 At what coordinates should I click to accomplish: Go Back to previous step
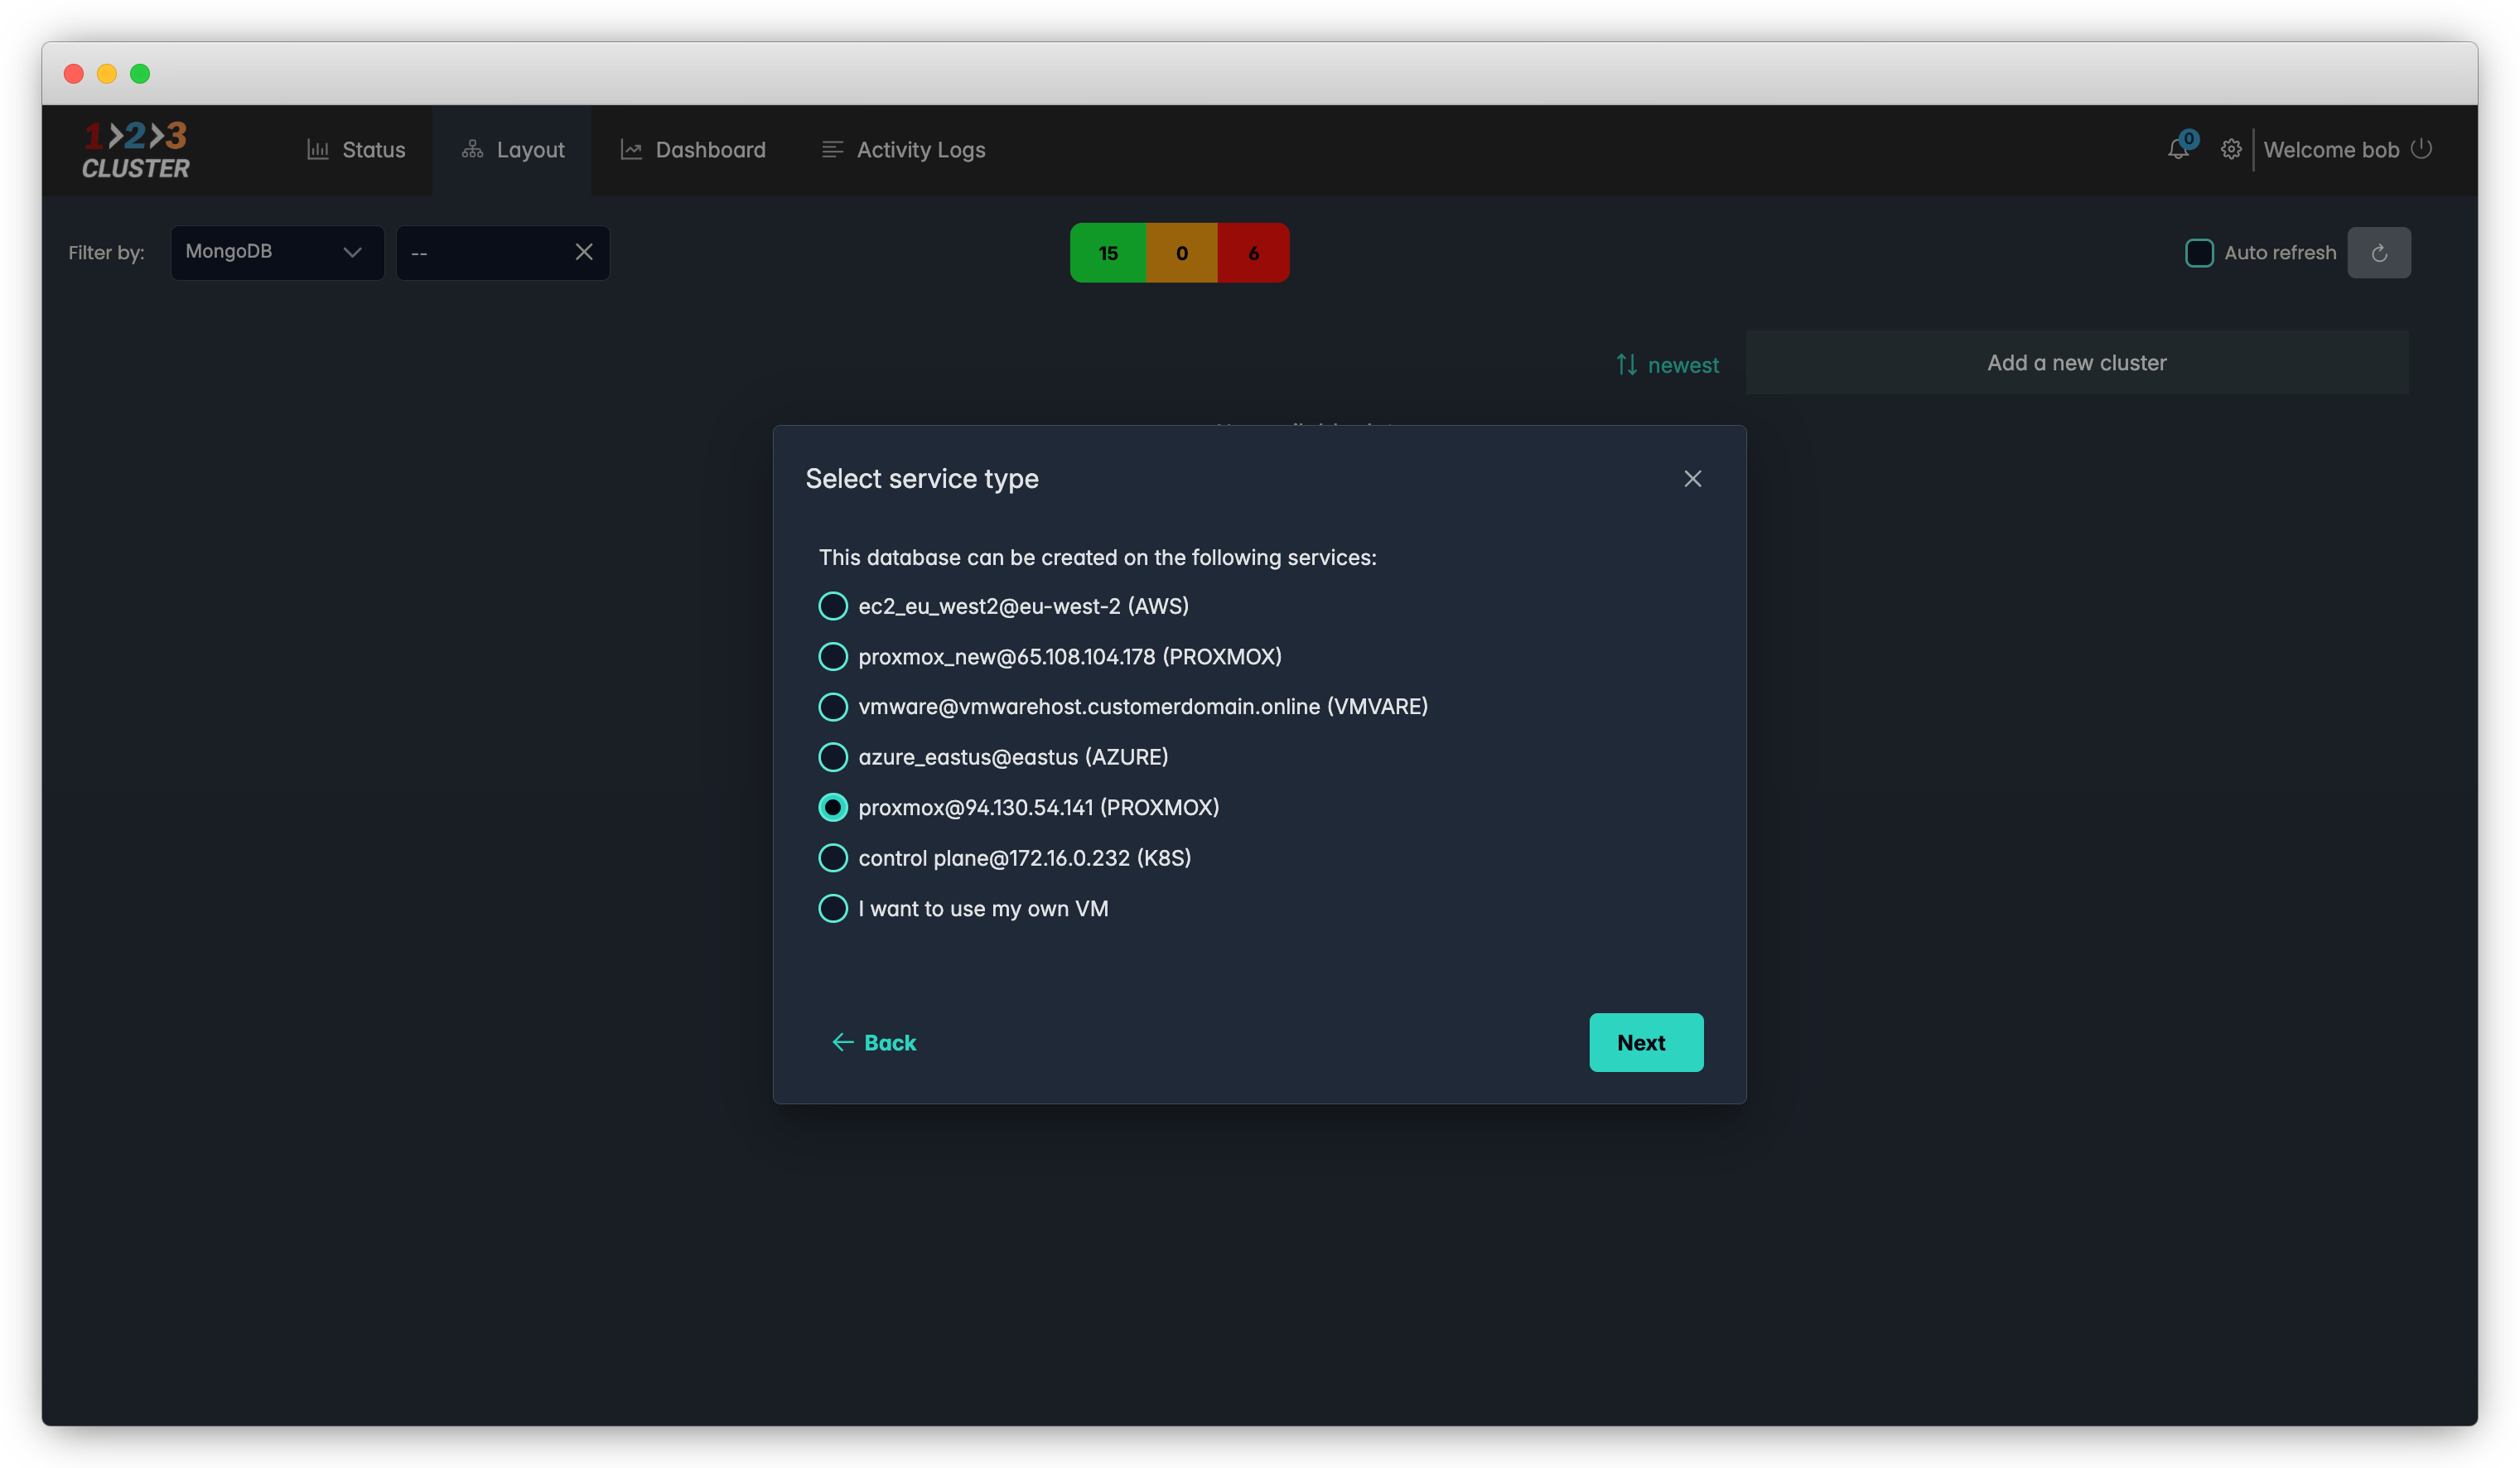874,1042
